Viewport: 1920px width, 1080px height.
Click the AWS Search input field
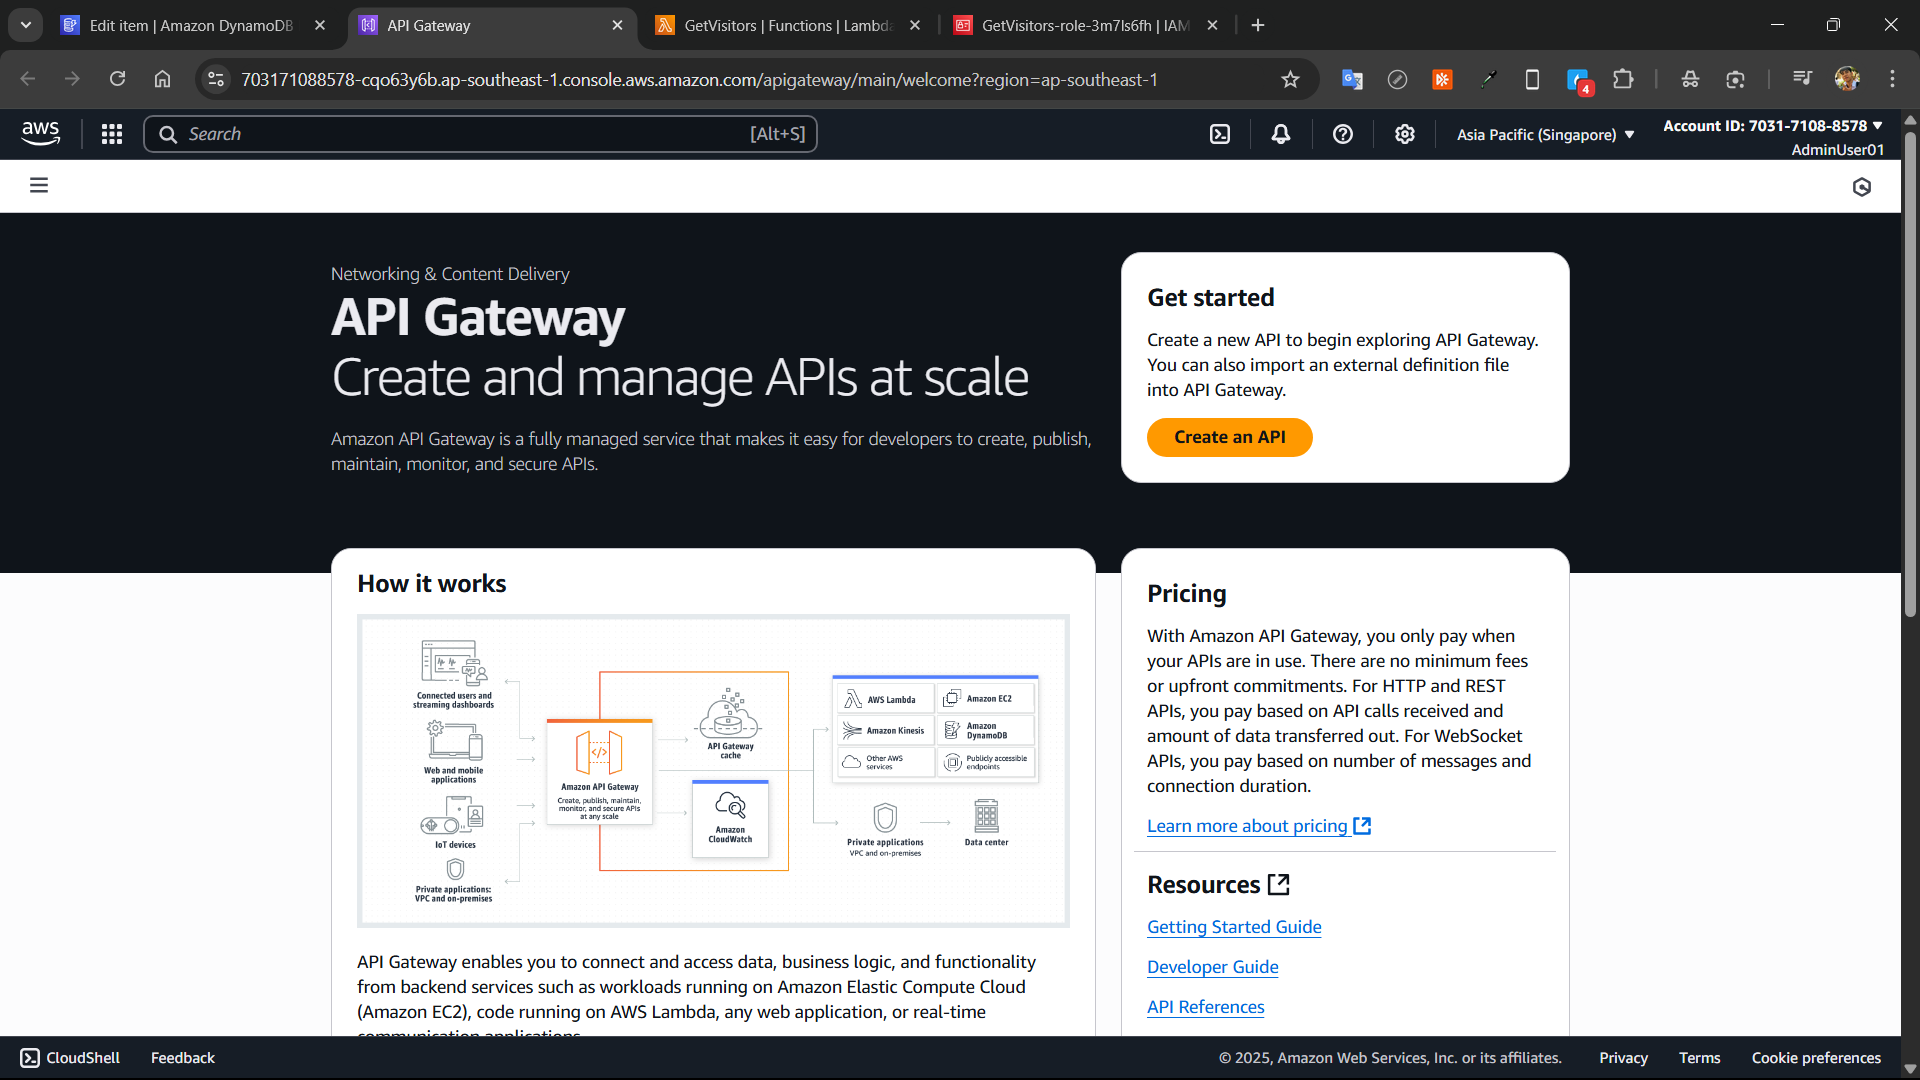[x=480, y=134]
